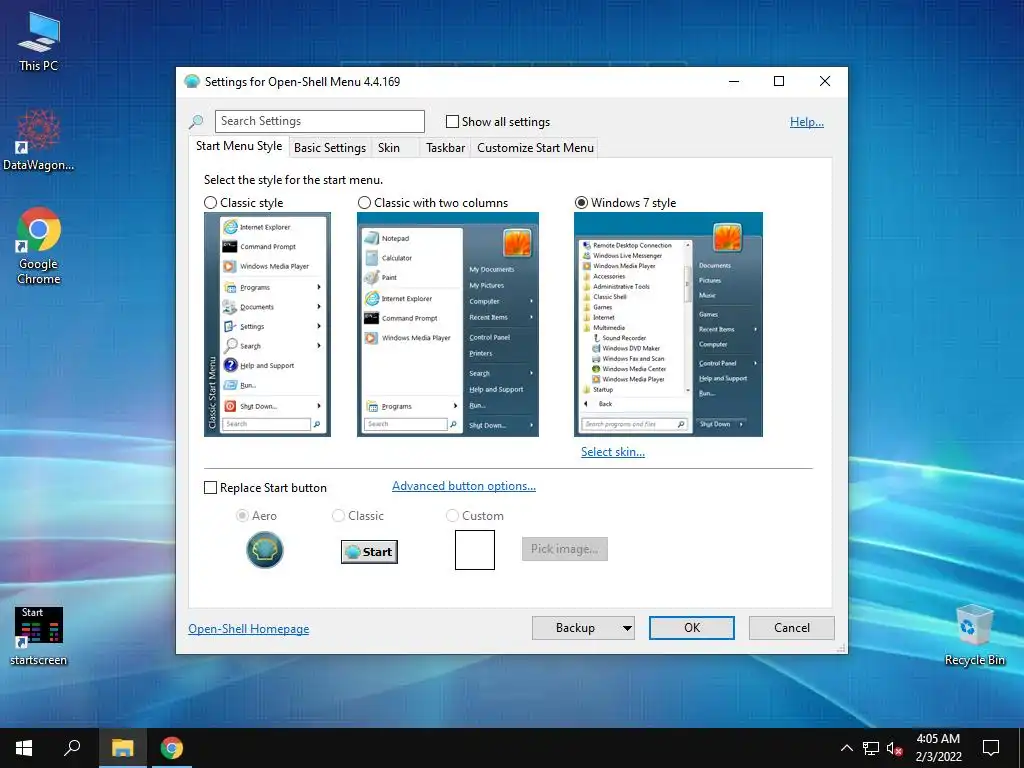Expand the Backup dropdown arrow
The image size is (1024, 768).
627,628
